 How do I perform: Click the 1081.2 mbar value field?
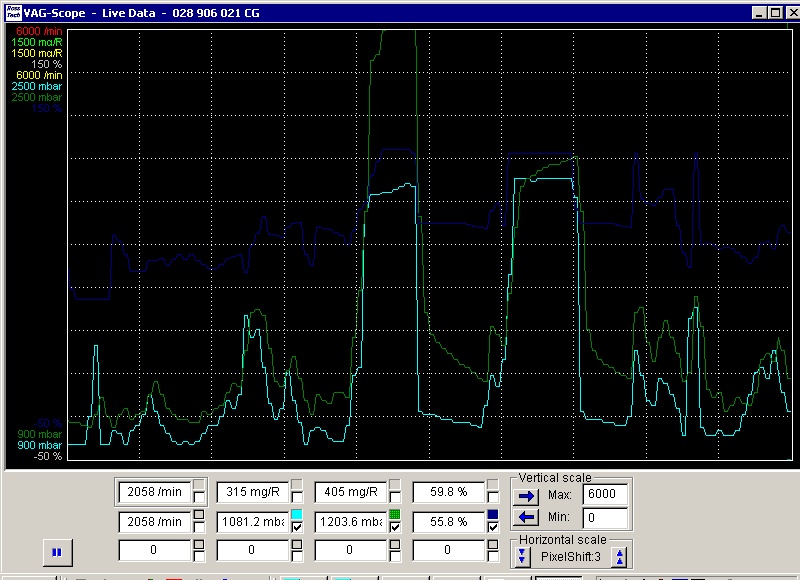[253, 522]
